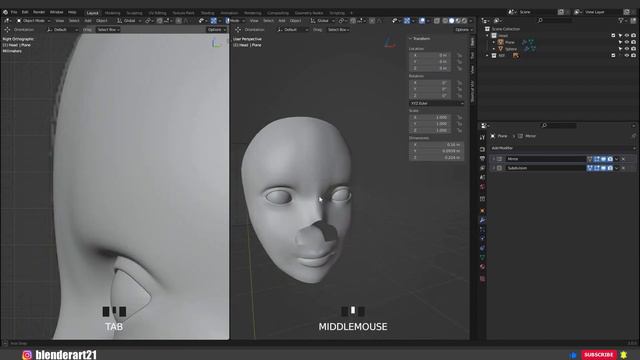The height and width of the screenshot is (360, 640).
Task: Toggle Subdivision modifier viewport display
Action: pyautogui.click(x=603, y=168)
